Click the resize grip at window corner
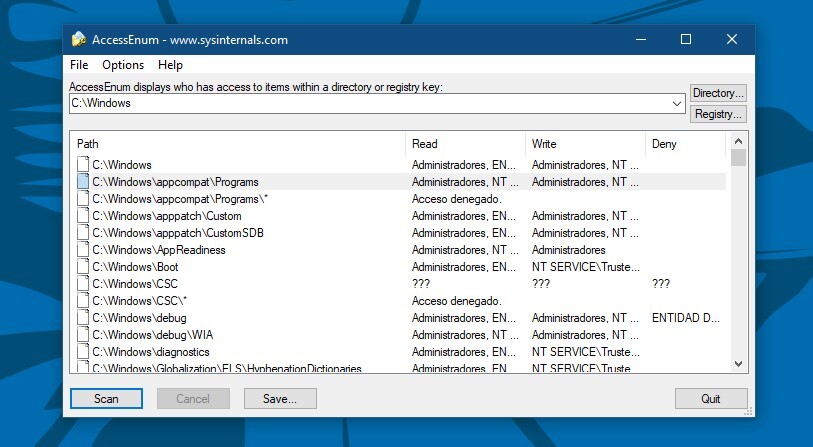Viewport: 813px width, 447px height. (748, 412)
